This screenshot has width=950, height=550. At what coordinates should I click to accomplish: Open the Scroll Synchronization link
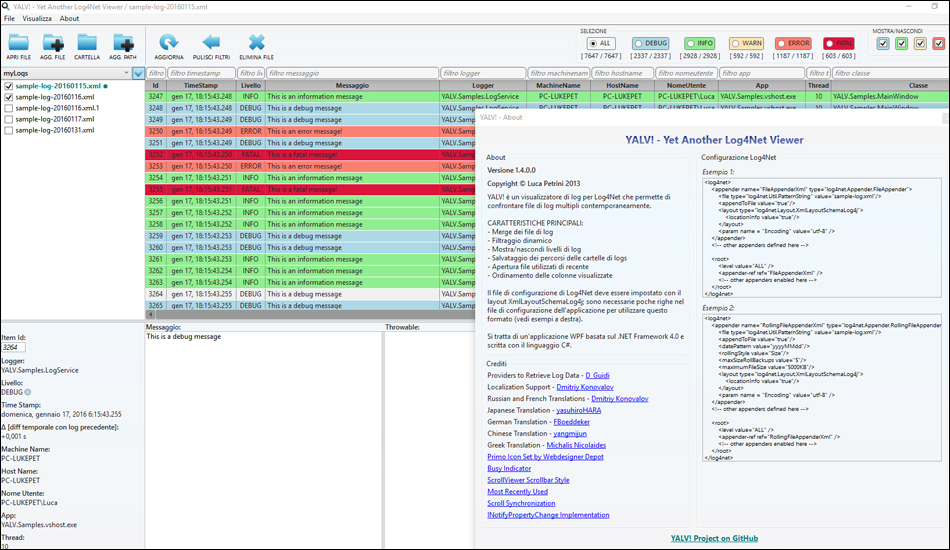(521, 503)
